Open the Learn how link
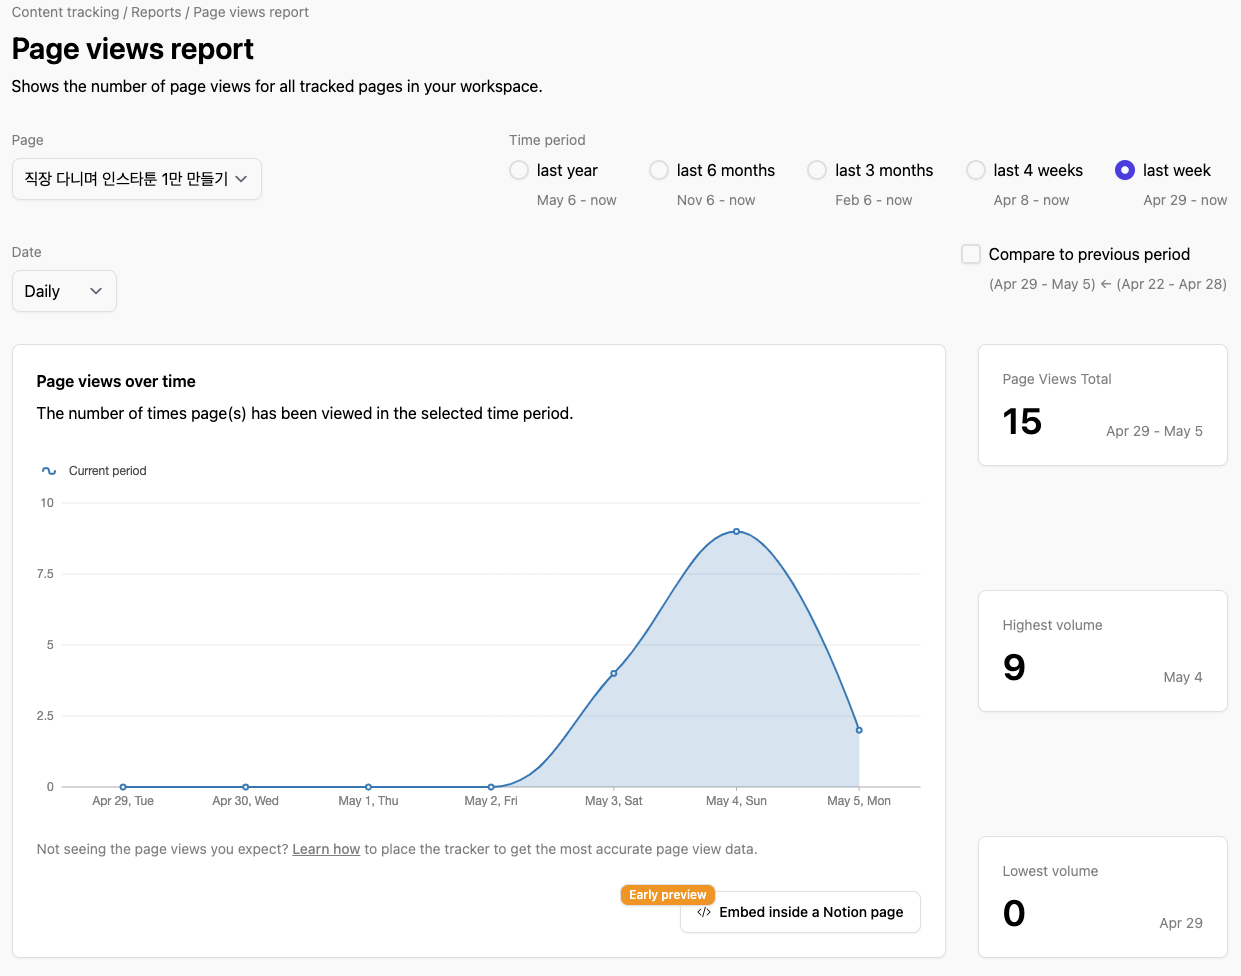Viewport: 1241px width, 976px height. click(x=326, y=849)
